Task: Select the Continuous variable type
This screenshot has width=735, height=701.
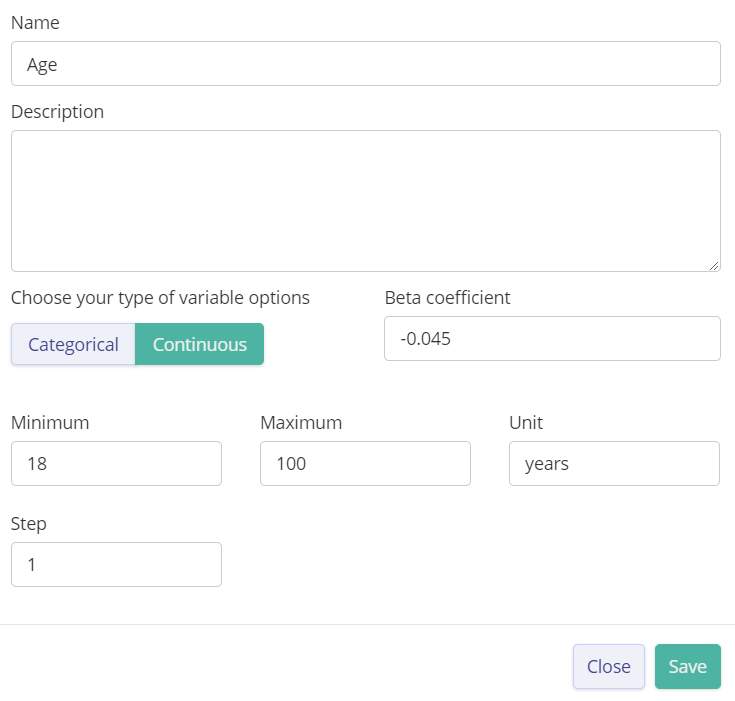Action: (x=199, y=344)
